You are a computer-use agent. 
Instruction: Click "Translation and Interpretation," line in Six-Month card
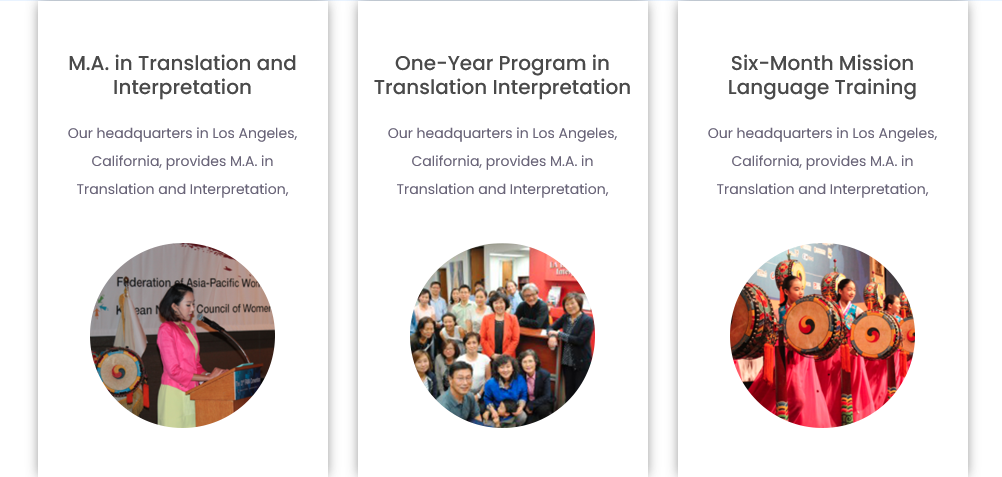(x=822, y=189)
